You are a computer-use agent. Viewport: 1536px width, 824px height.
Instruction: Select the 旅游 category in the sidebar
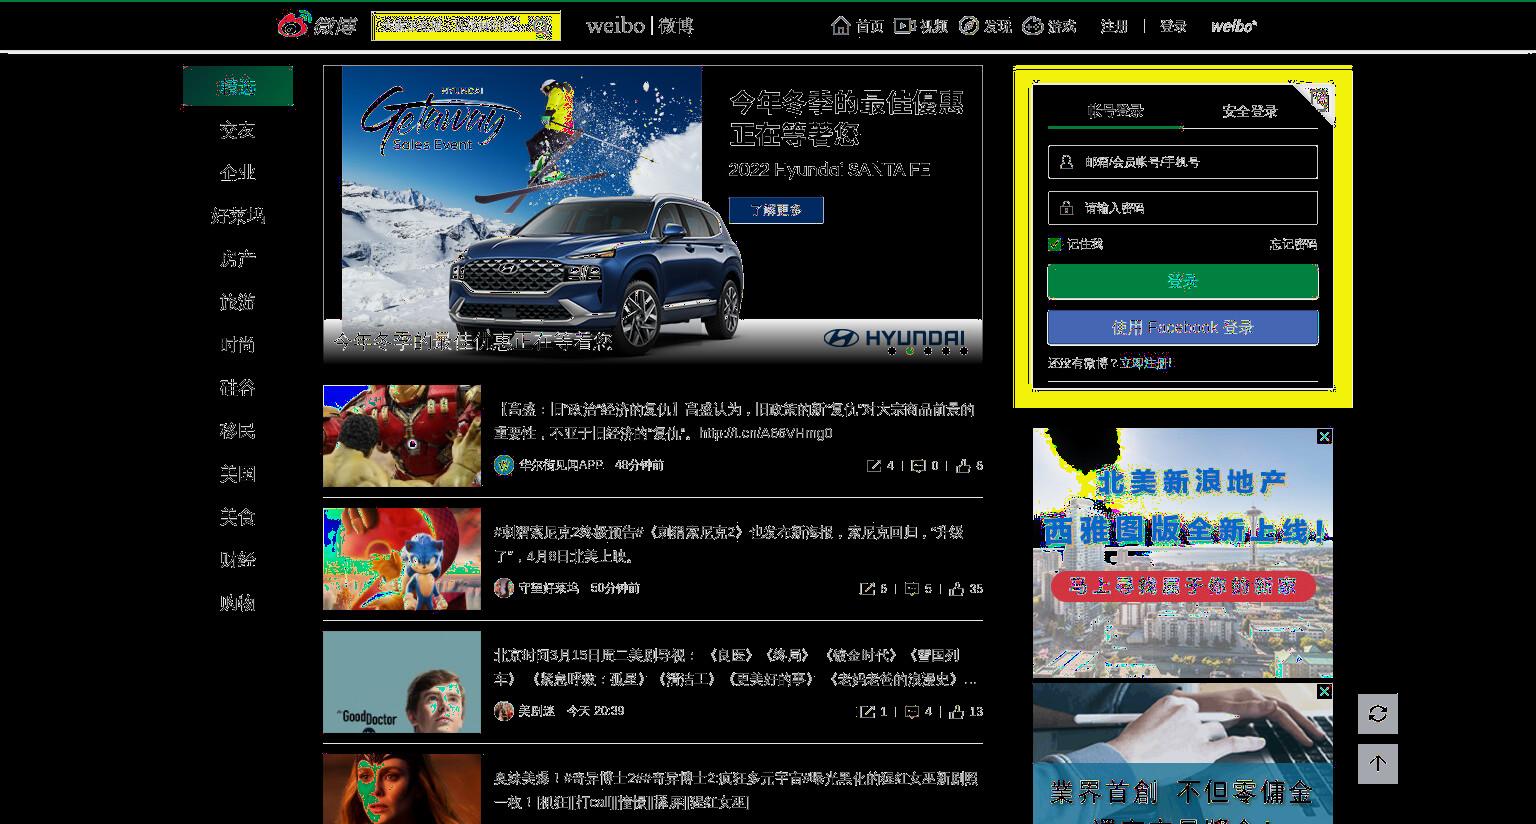pos(238,301)
